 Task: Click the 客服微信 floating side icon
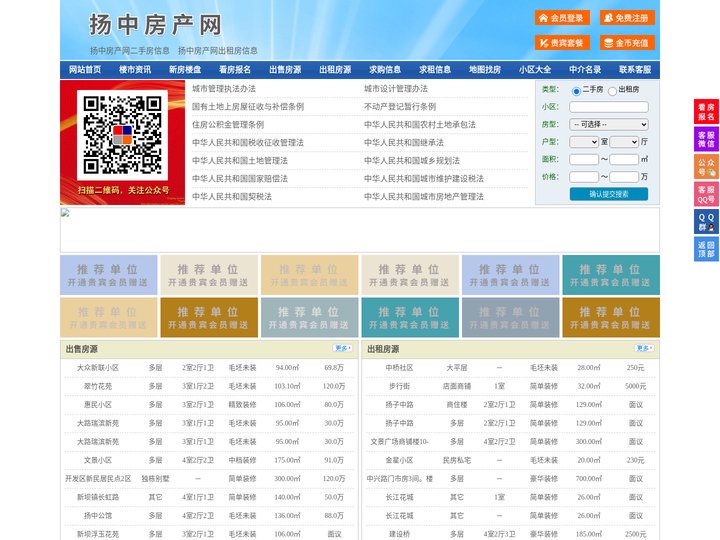click(706, 139)
